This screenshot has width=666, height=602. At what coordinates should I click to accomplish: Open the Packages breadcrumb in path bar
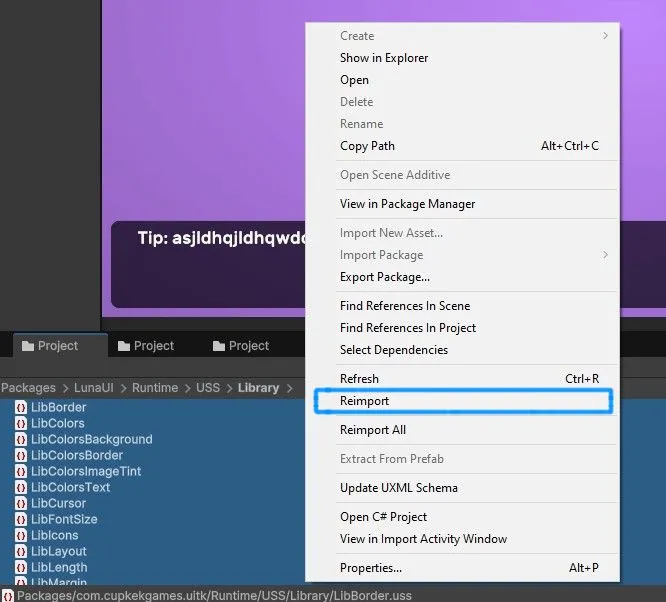pyautogui.click(x=28, y=387)
